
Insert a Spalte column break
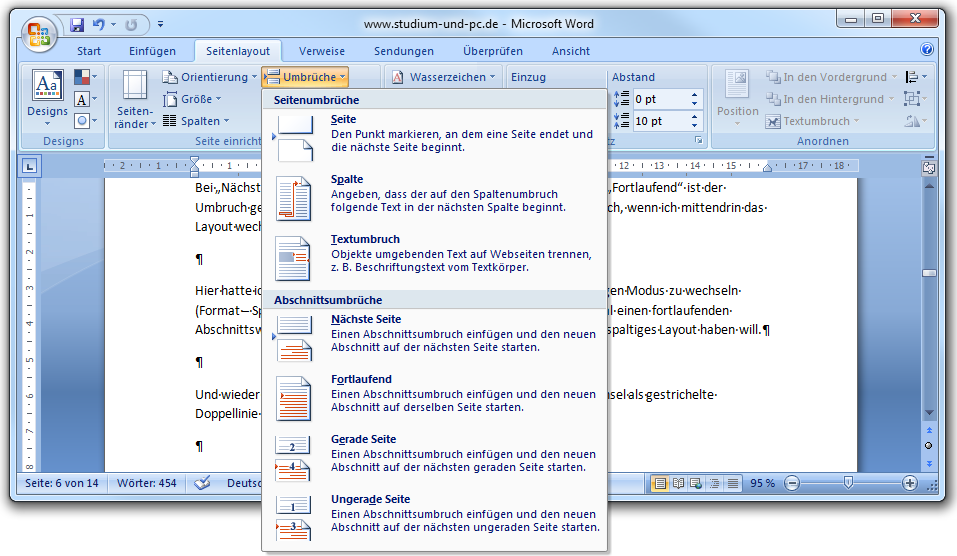point(435,198)
